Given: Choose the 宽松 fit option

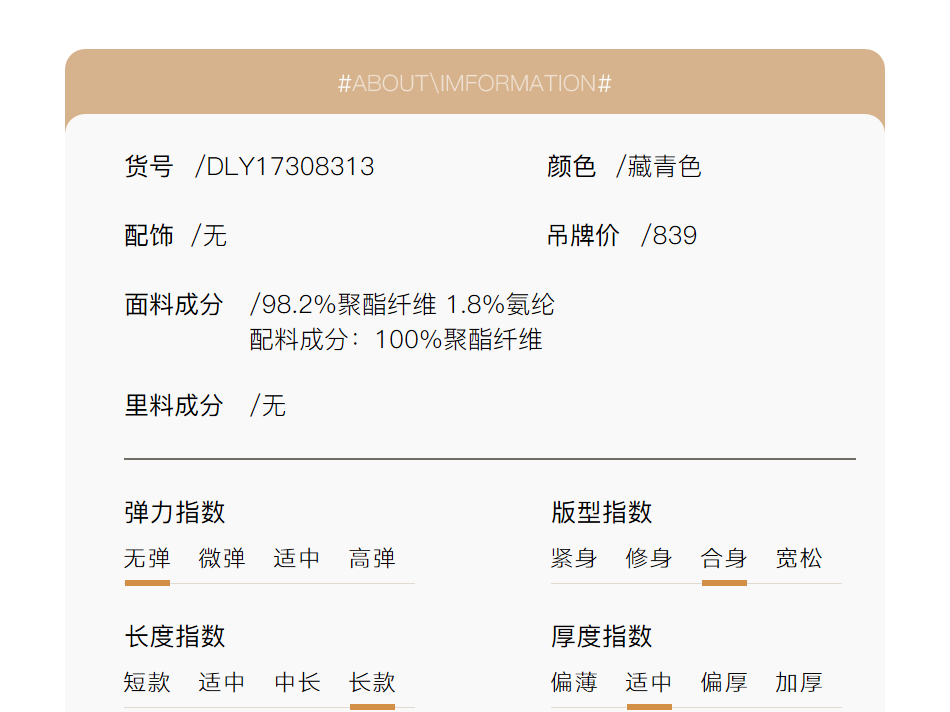Looking at the screenshot, I should [799, 559].
